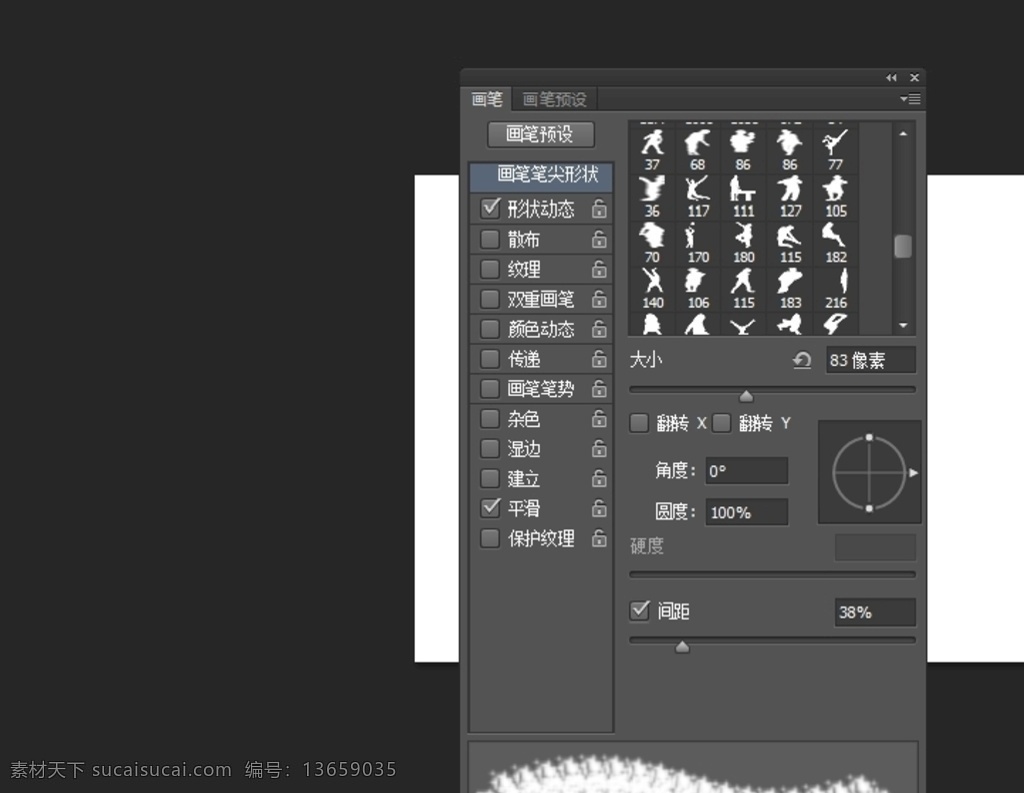Viewport: 1024px width, 793px height.
Task: Toggle the 翻转 X checkbox
Action: 639,423
